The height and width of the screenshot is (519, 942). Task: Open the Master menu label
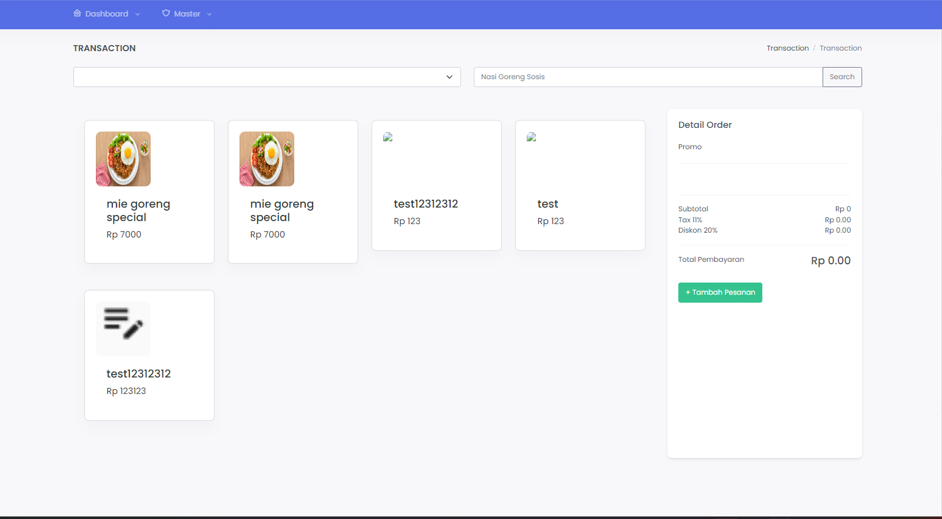click(187, 14)
